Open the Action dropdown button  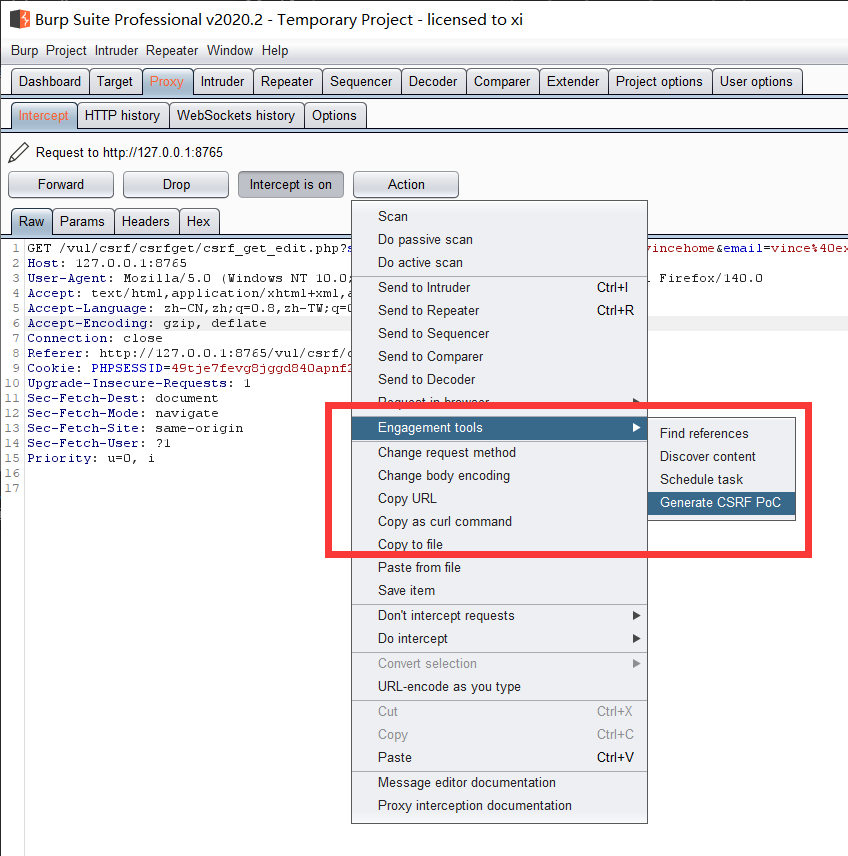click(x=406, y=185)
